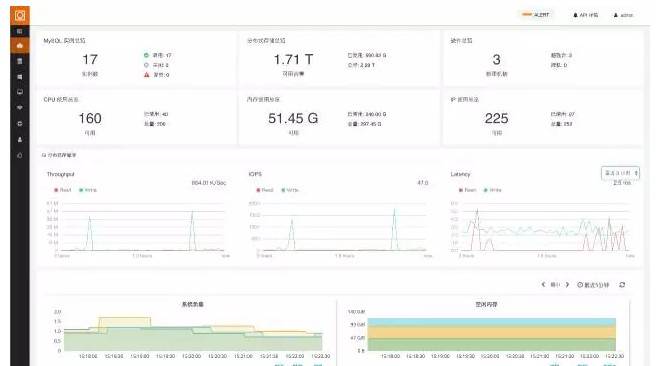Viewport: 669px width, 366px height.
Task: Toggle Read series in IOPS legend
Action: pos(265,190)
